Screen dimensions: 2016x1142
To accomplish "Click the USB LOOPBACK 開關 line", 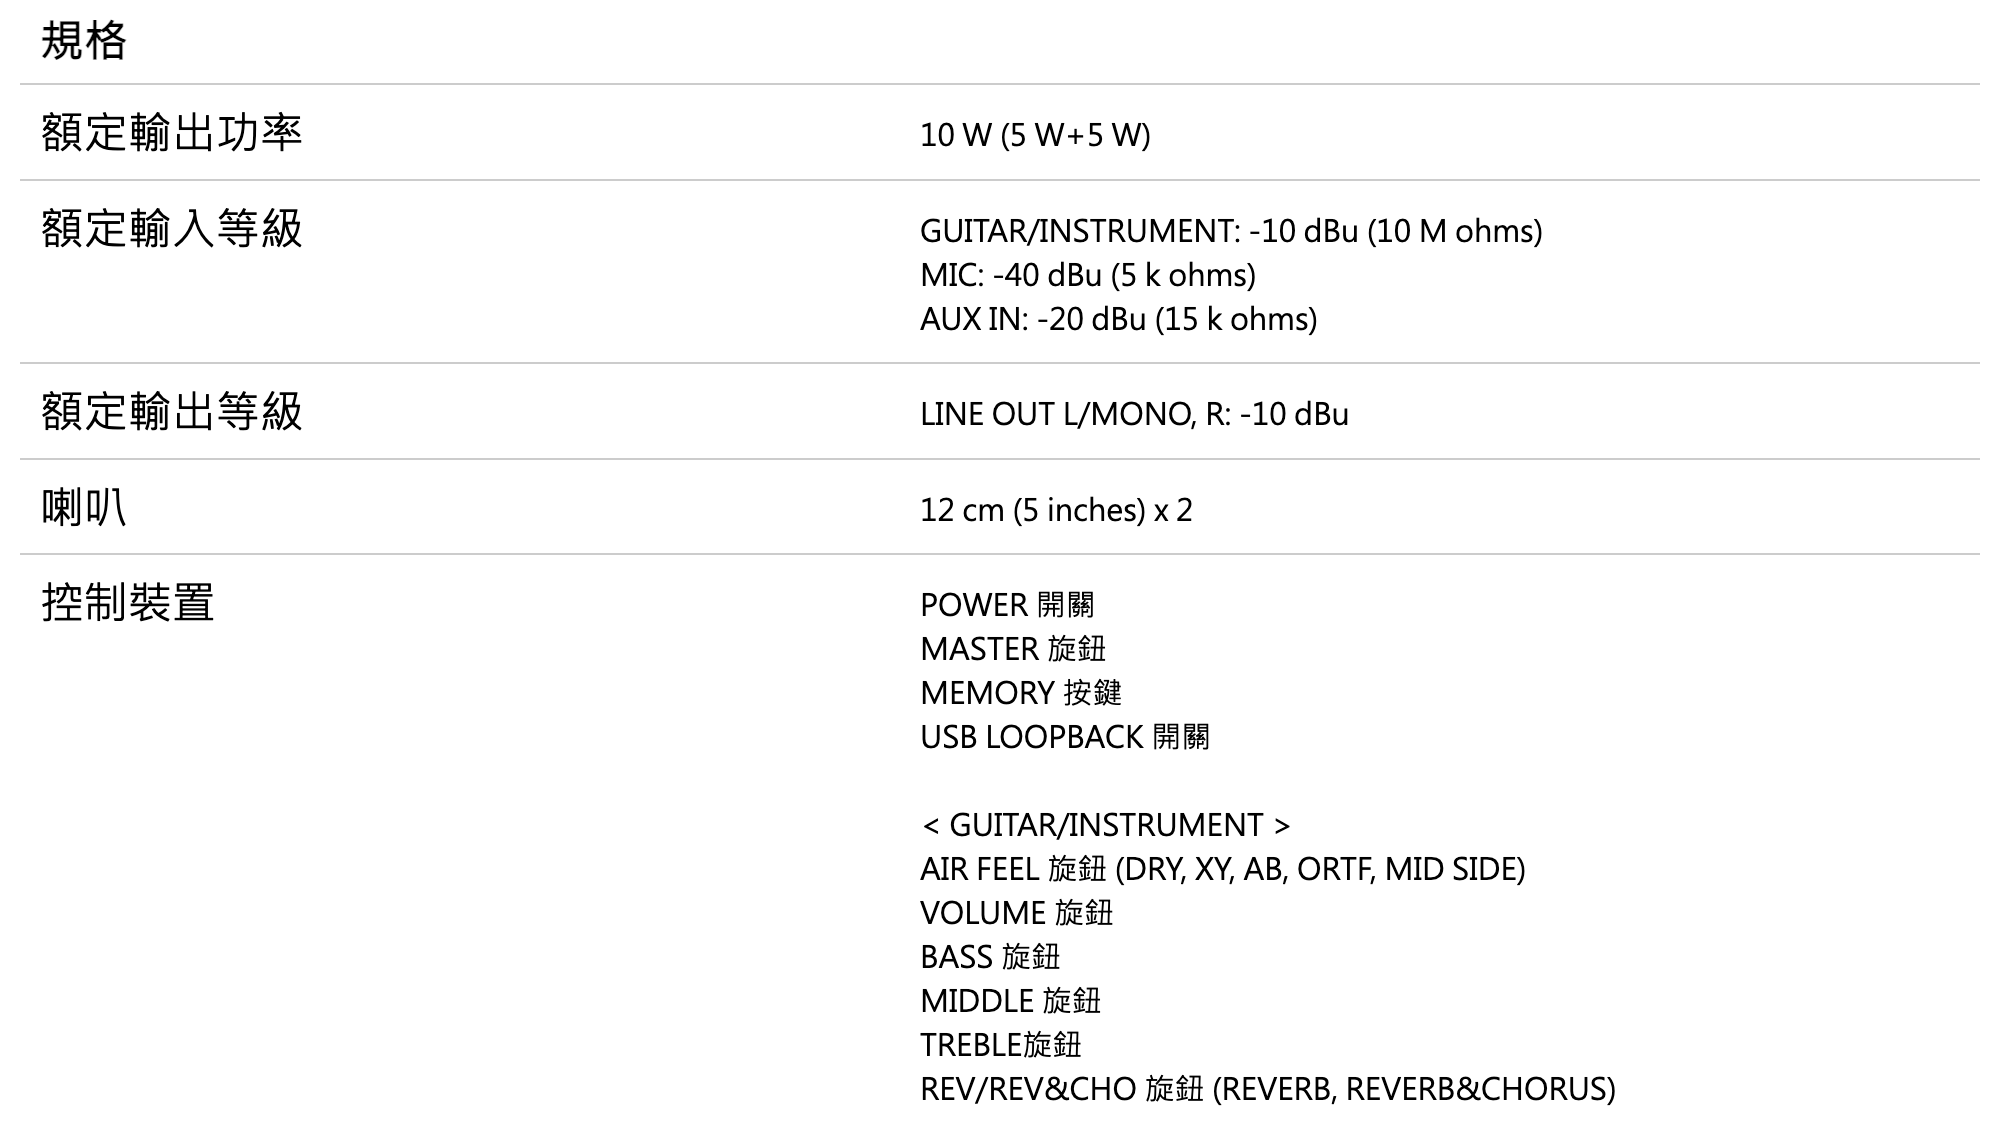I will (1064, 737).
